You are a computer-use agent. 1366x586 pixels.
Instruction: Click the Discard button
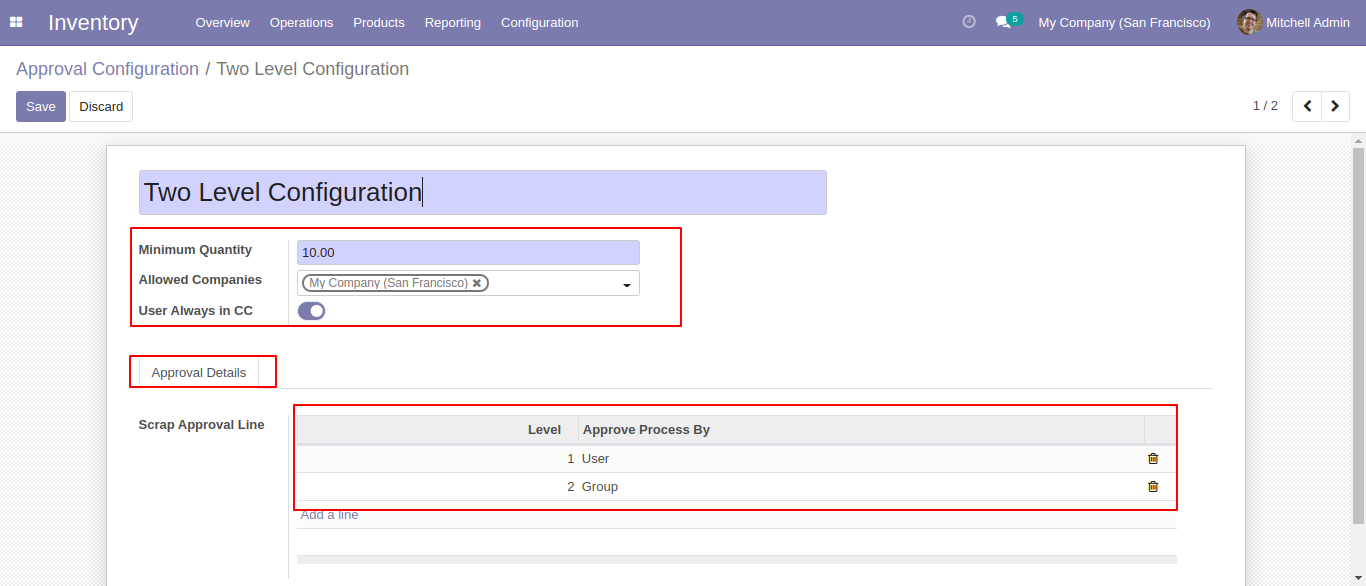tap(101, 107)
